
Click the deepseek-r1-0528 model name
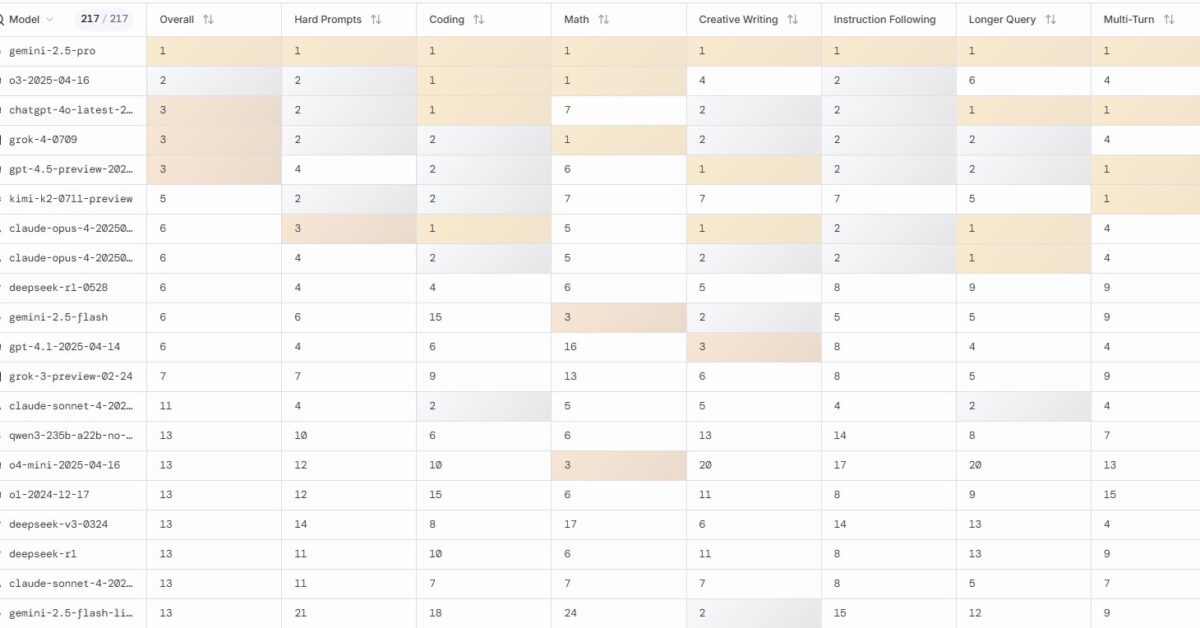58,288
